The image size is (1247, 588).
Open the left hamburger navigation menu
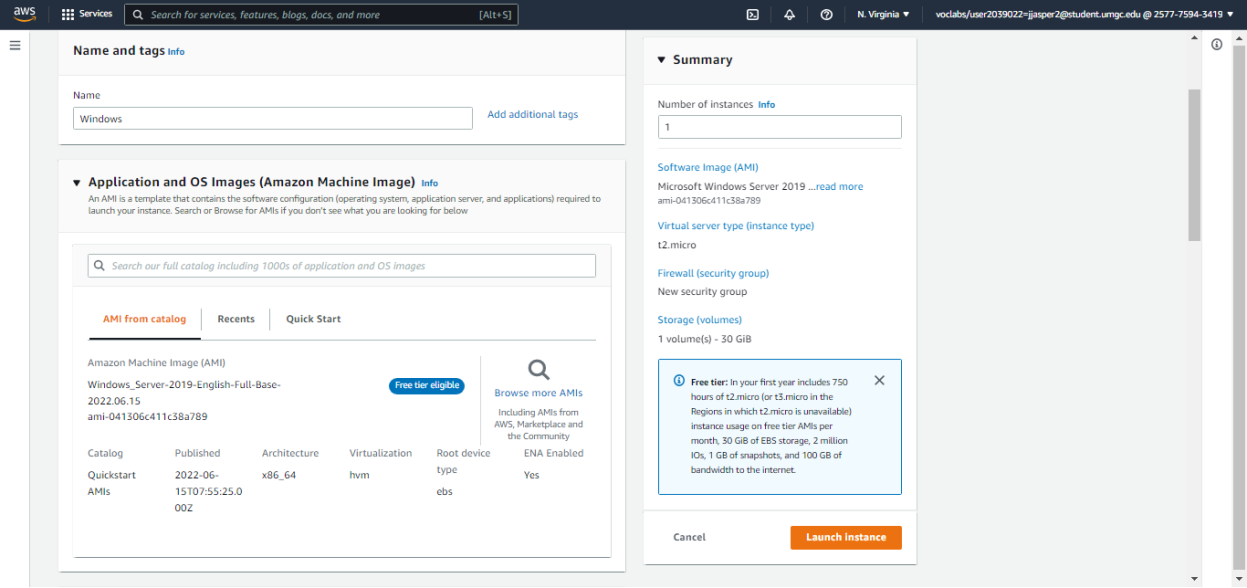pyautogui.click(x=15, y=46)
